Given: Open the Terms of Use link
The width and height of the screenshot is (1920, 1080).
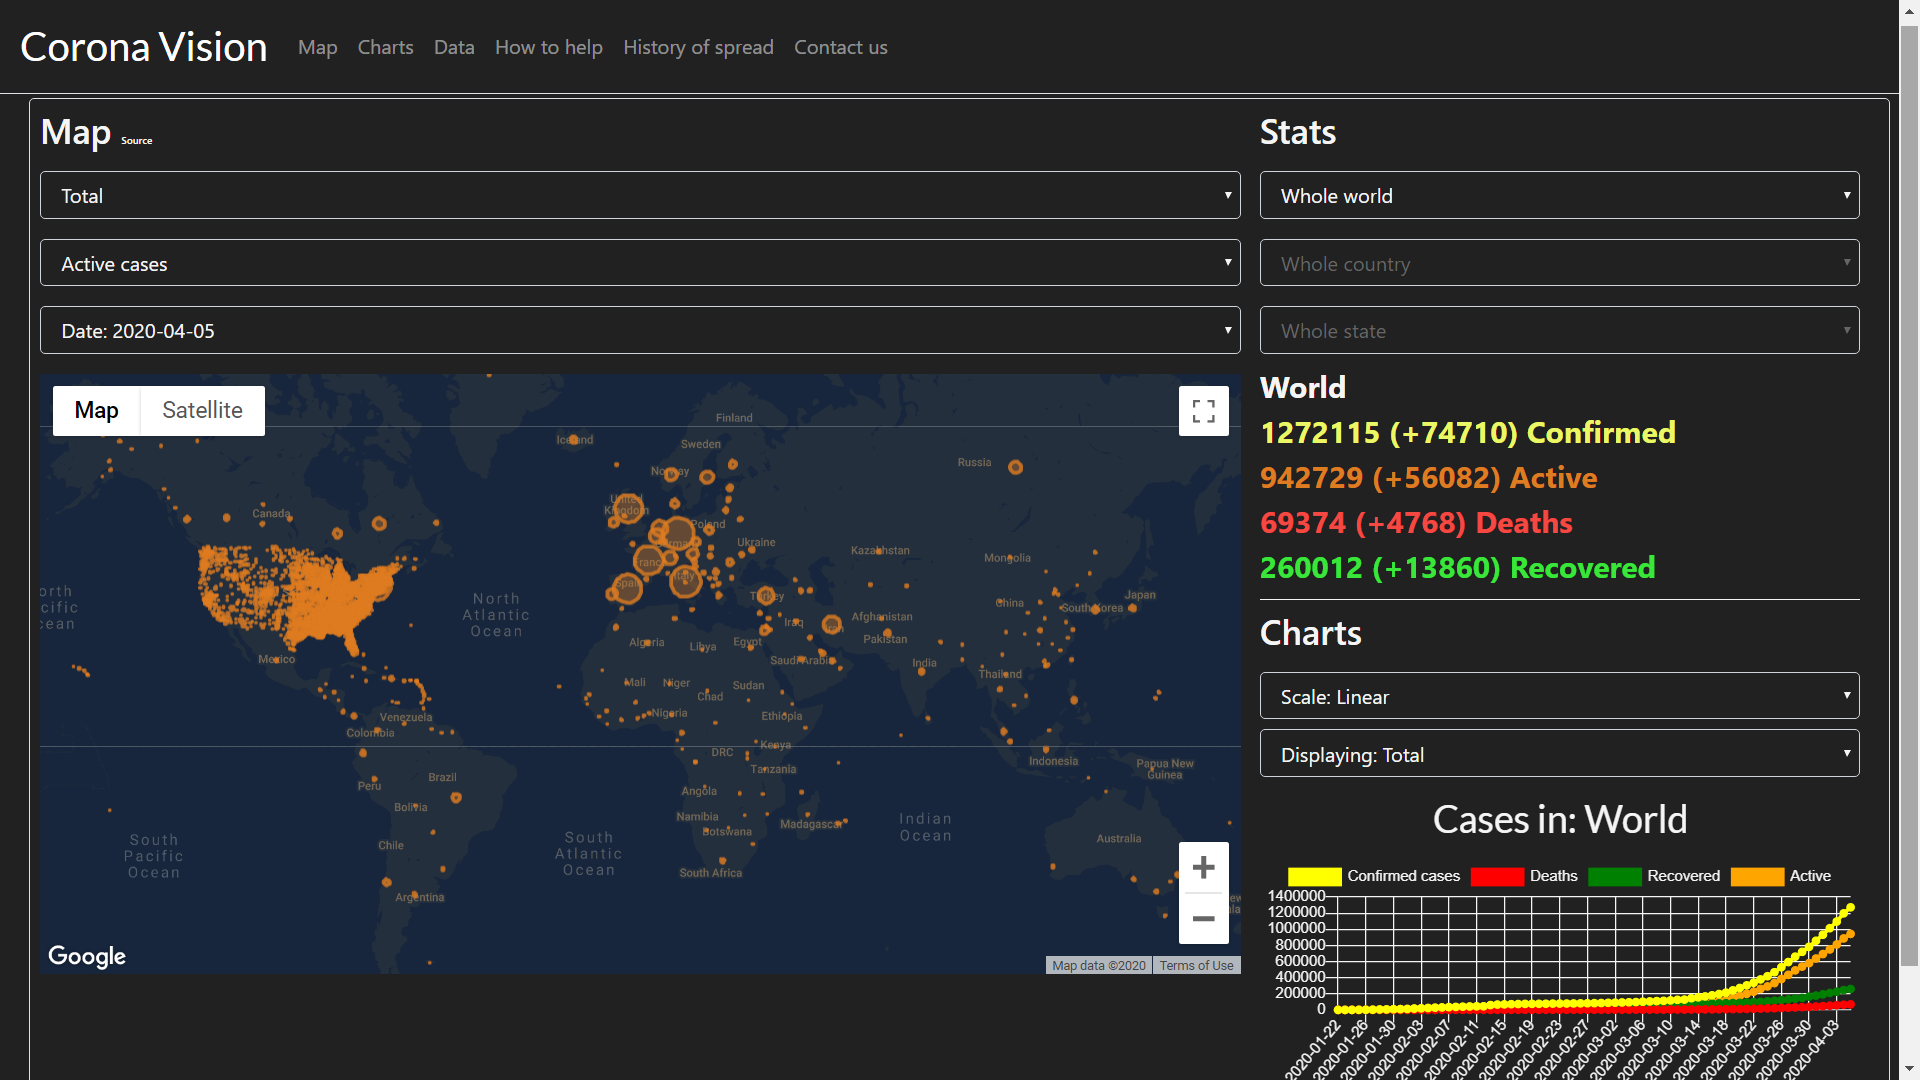Looking at the screenshot, I should 1196,965.
